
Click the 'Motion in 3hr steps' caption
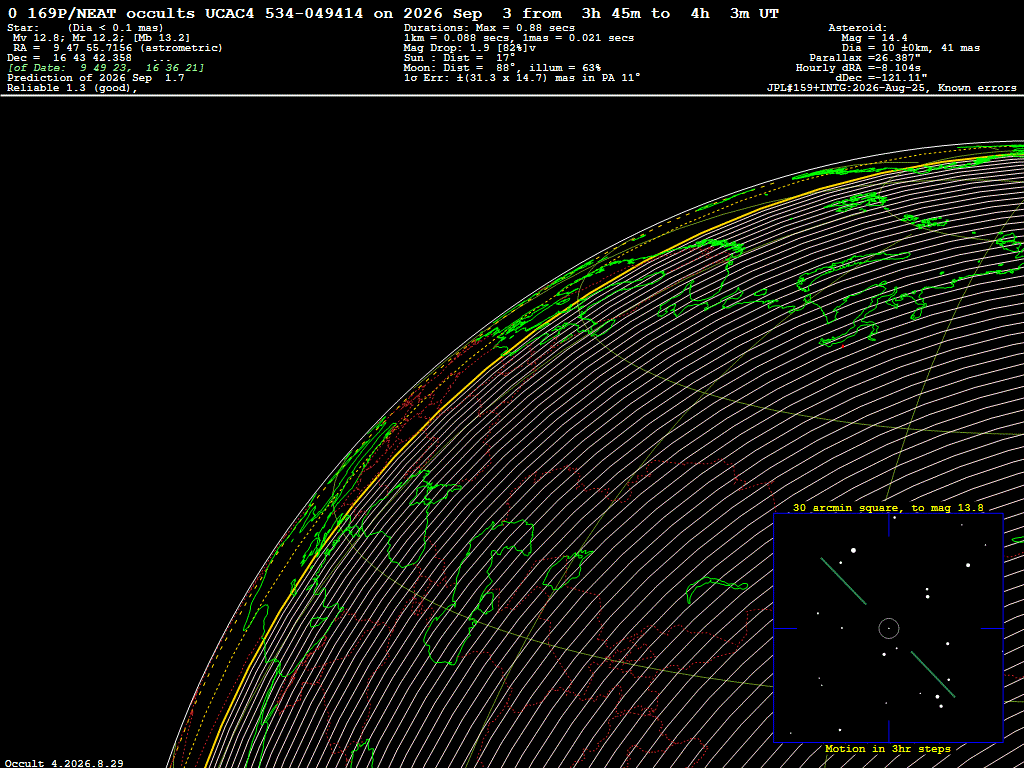(888, 748)
